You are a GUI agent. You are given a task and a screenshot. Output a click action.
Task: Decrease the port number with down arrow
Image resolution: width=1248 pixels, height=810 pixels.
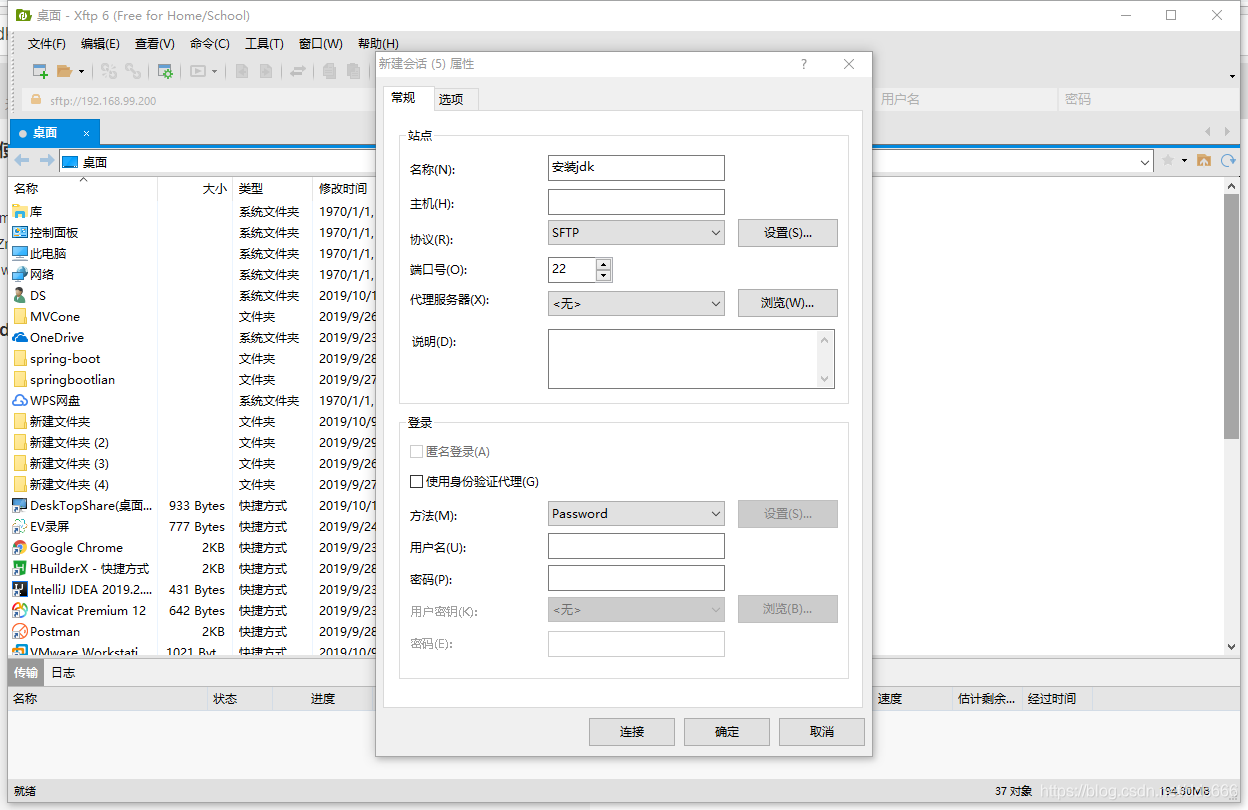[x=603, y=275]
